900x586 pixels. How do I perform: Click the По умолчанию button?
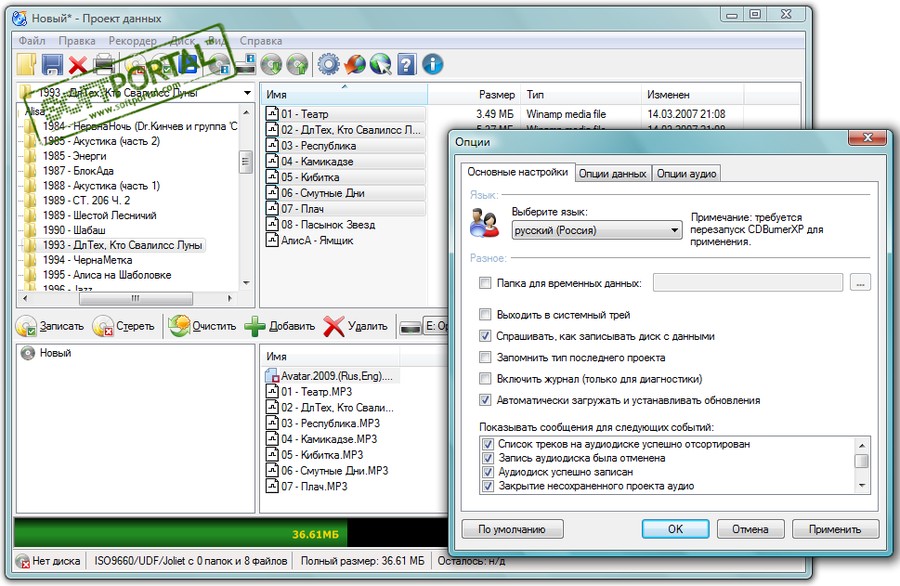click(512, 529)
